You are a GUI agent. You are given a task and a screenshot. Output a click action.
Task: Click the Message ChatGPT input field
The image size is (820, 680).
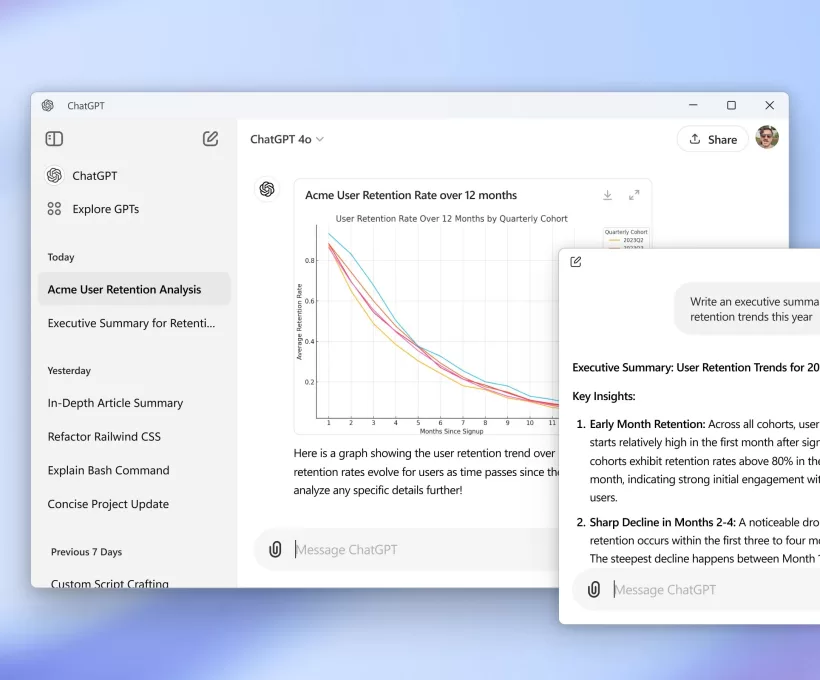click(420, 550)
